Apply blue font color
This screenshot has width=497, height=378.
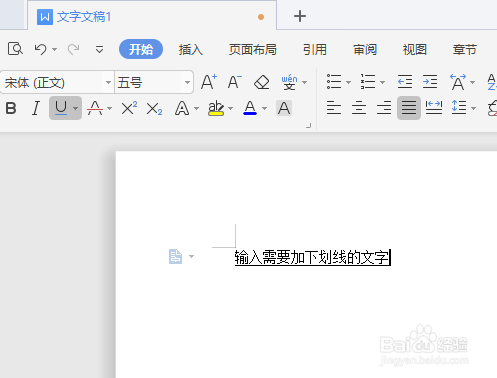(x=250, y=108)
